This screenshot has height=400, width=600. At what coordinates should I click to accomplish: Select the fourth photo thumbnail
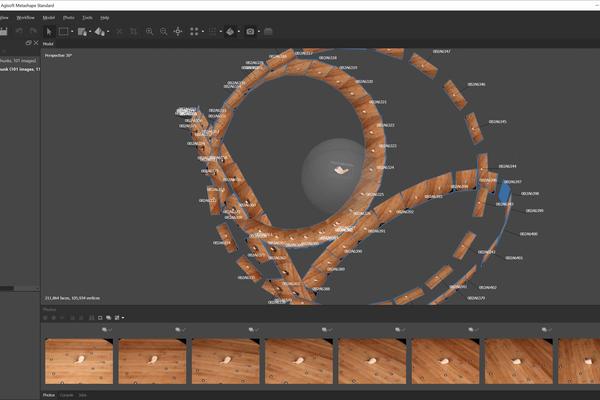tap(299, 361)
